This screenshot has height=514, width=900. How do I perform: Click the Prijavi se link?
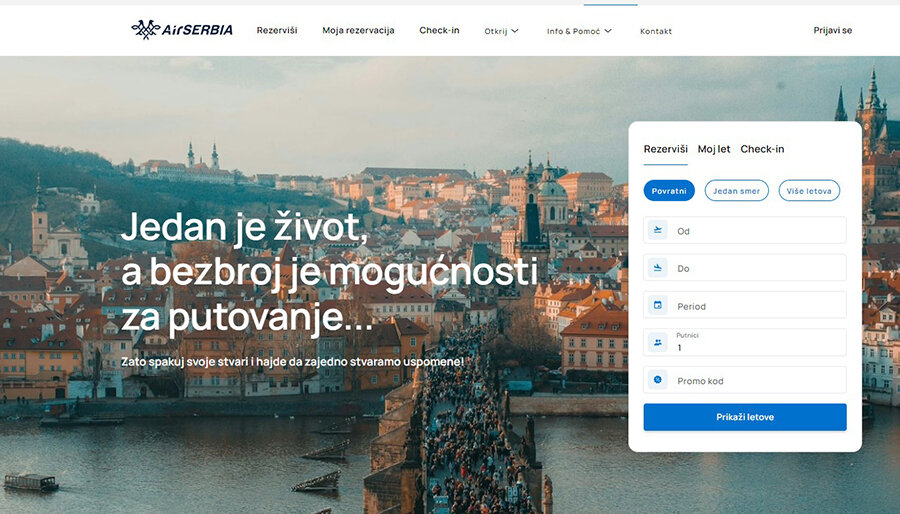tap(832, 30)
